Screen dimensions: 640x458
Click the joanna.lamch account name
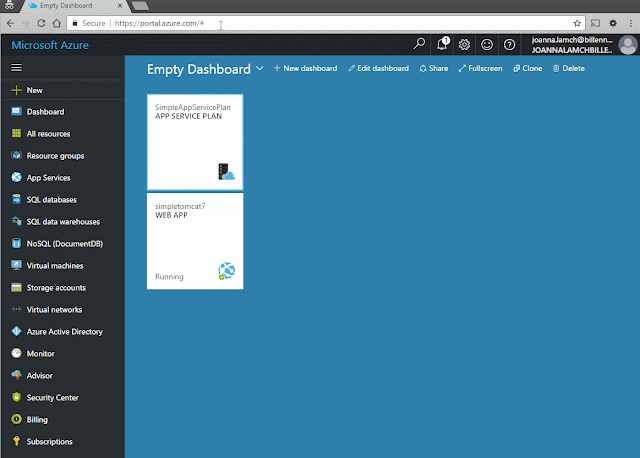pos(572,40)
